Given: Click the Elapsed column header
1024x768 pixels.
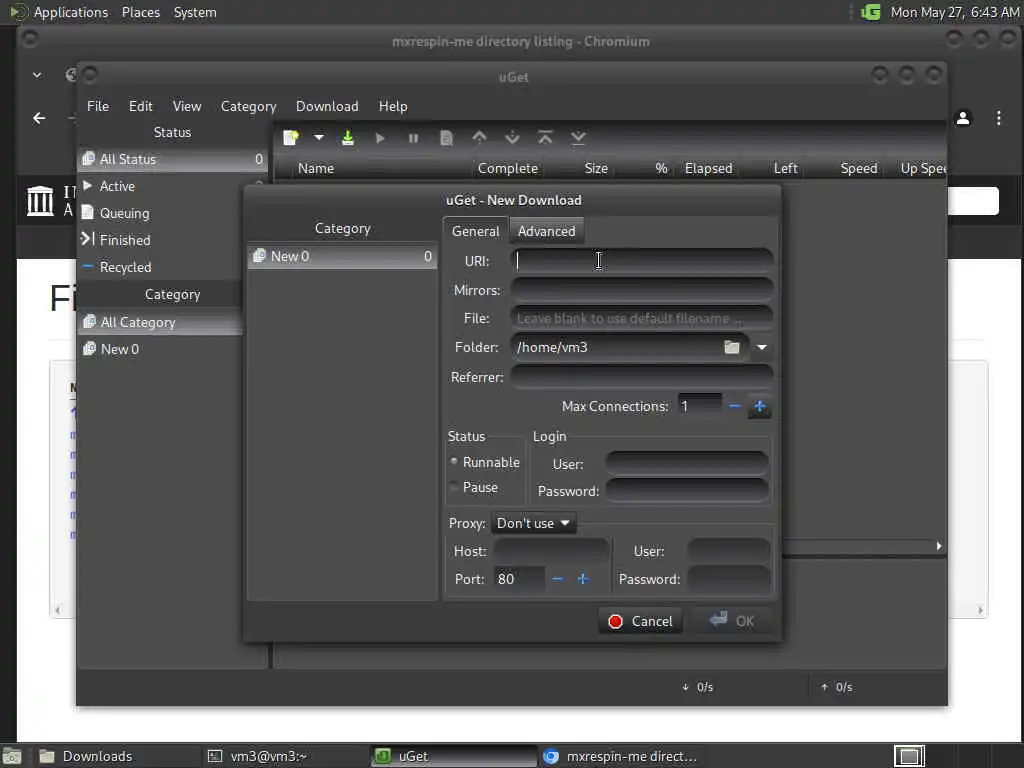Looking at the screenshot, I should (x=709, y=168).
